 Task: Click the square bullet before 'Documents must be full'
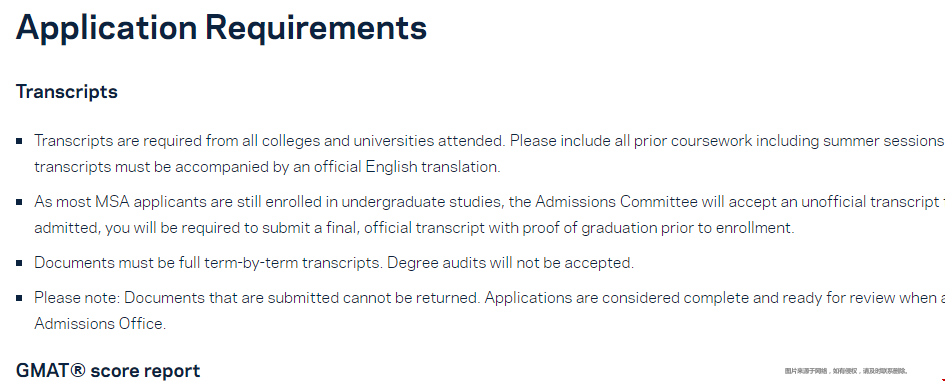(19, 263)
